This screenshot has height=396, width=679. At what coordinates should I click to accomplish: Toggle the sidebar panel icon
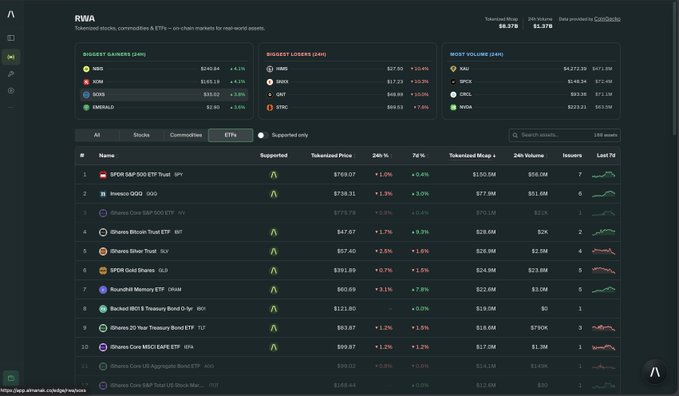tap(11, 38)
